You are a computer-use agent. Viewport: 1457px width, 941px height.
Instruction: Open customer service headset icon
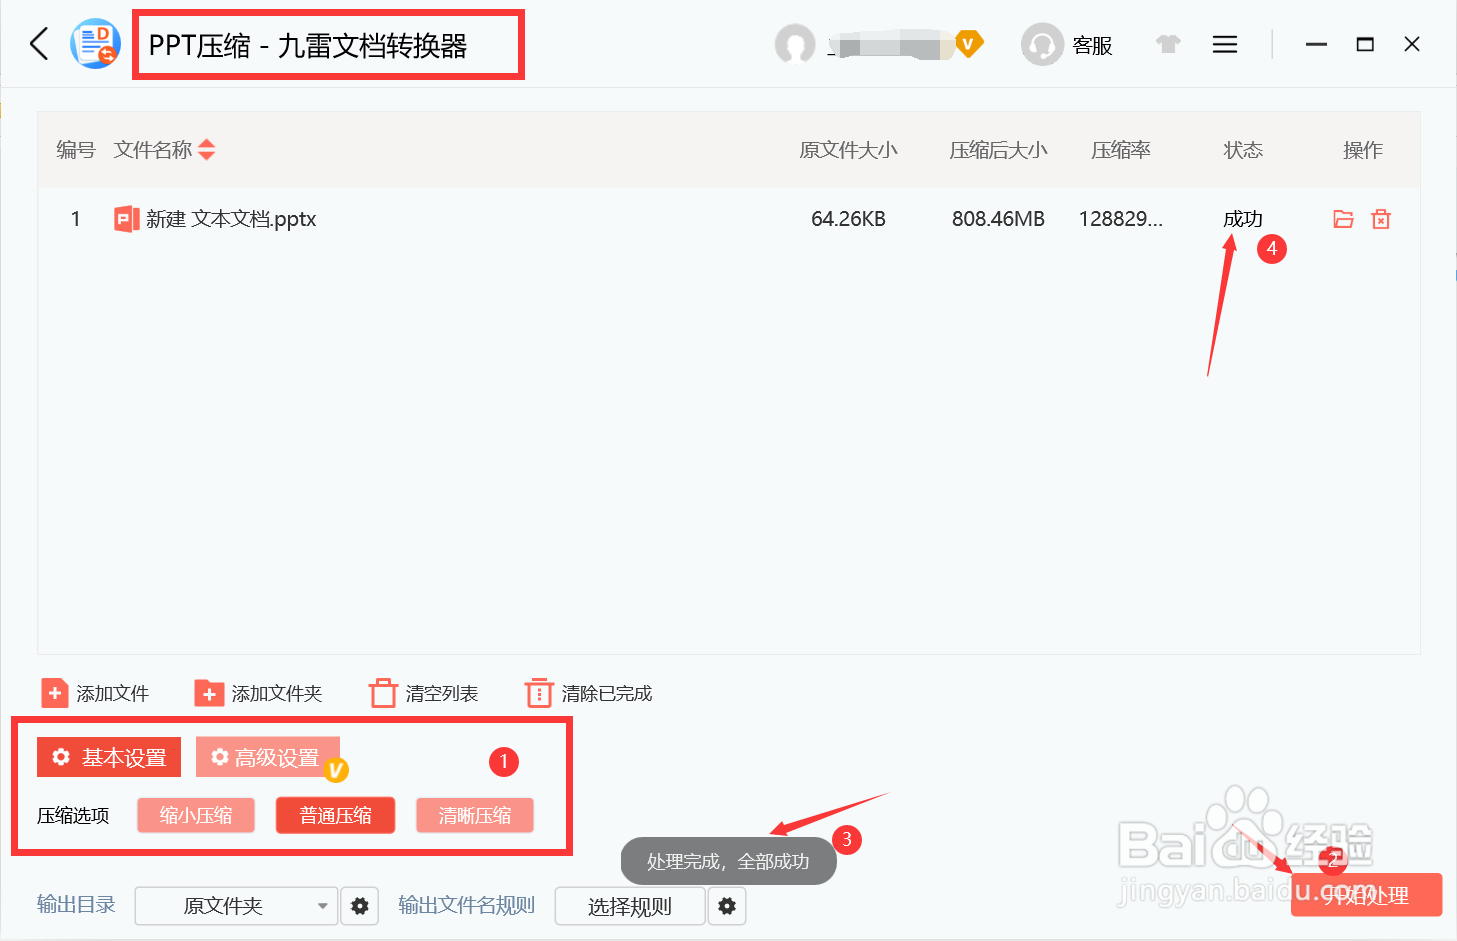tap(1042, 44)
